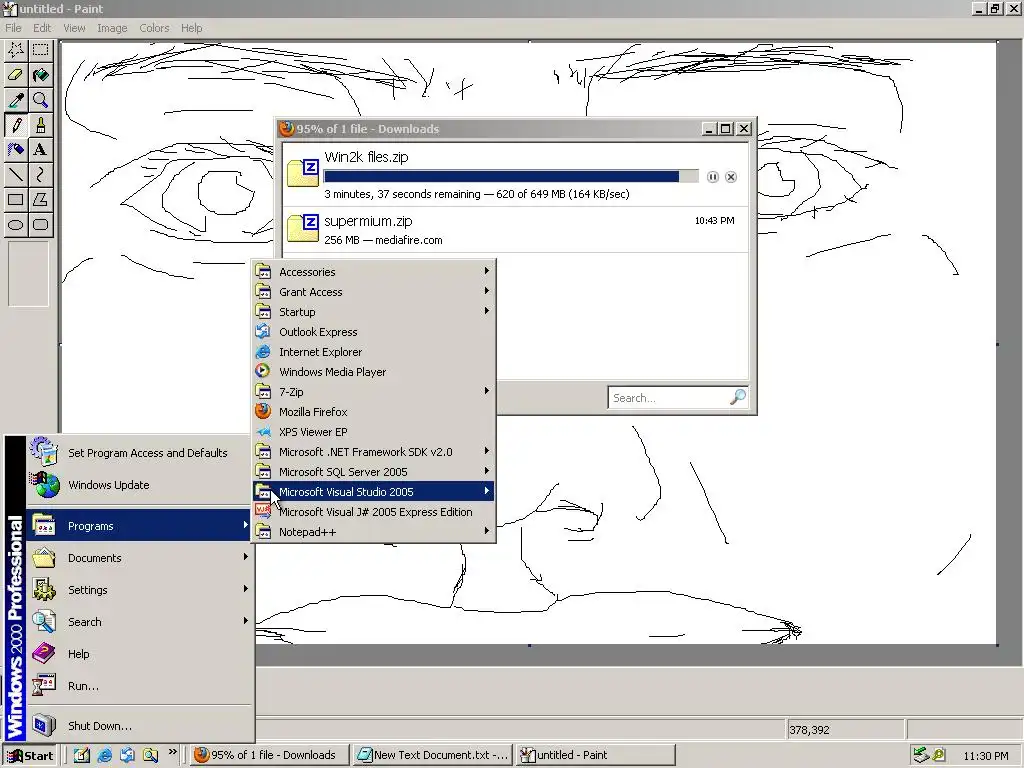The image size is (1024, 768).
Task: Click the supermium.zip download entry name
Action: (x=368, y=221)
